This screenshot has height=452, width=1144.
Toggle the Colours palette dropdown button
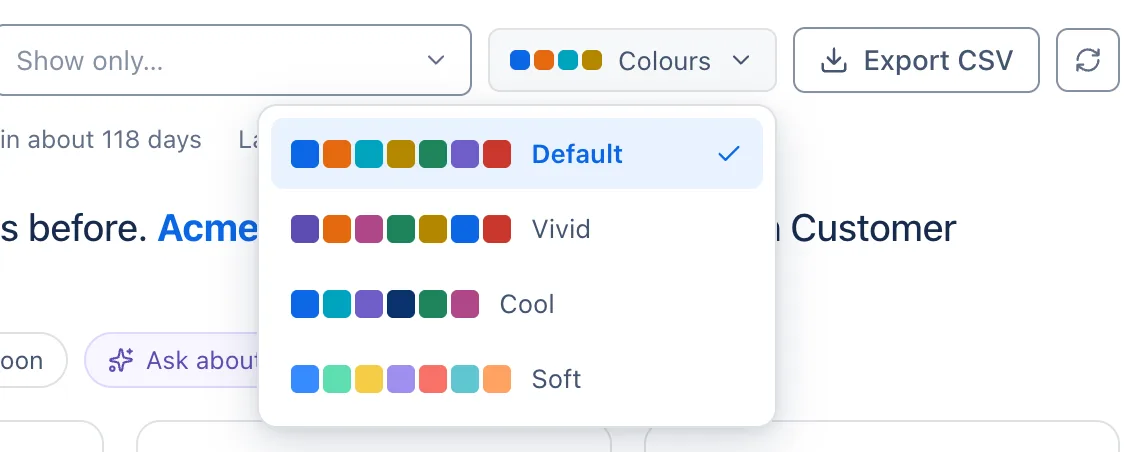pos(632,61)
